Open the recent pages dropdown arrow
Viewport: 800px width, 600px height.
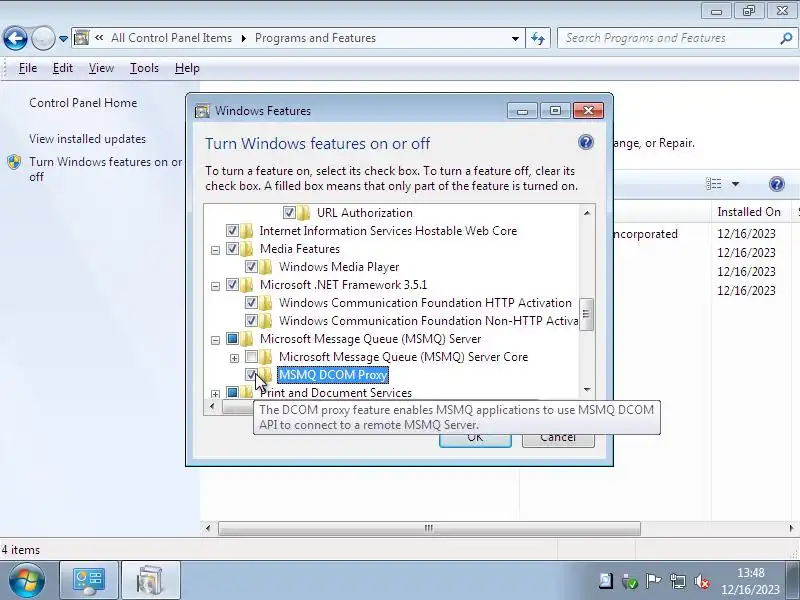click(x=63, y=39)
